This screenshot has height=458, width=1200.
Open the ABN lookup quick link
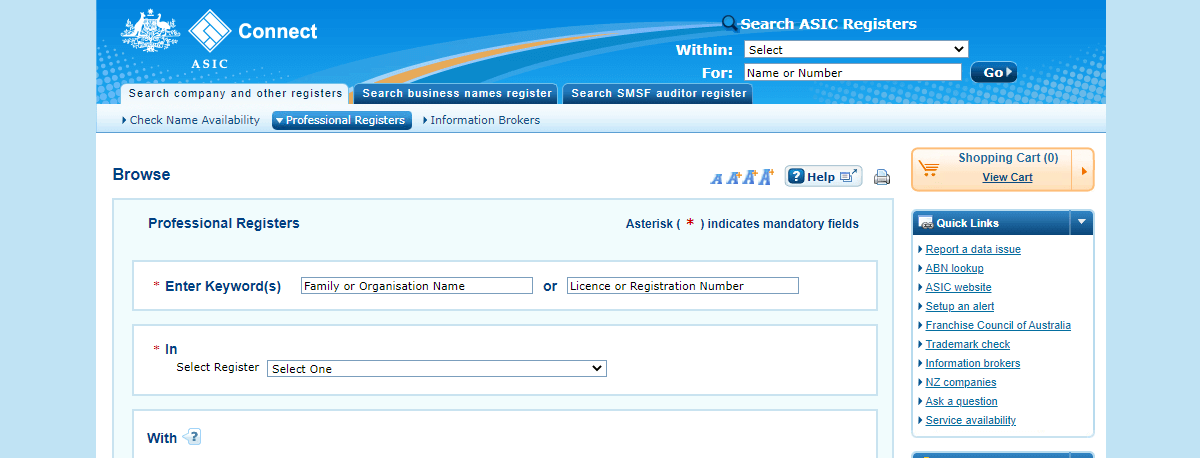click(x=954, y=268)
